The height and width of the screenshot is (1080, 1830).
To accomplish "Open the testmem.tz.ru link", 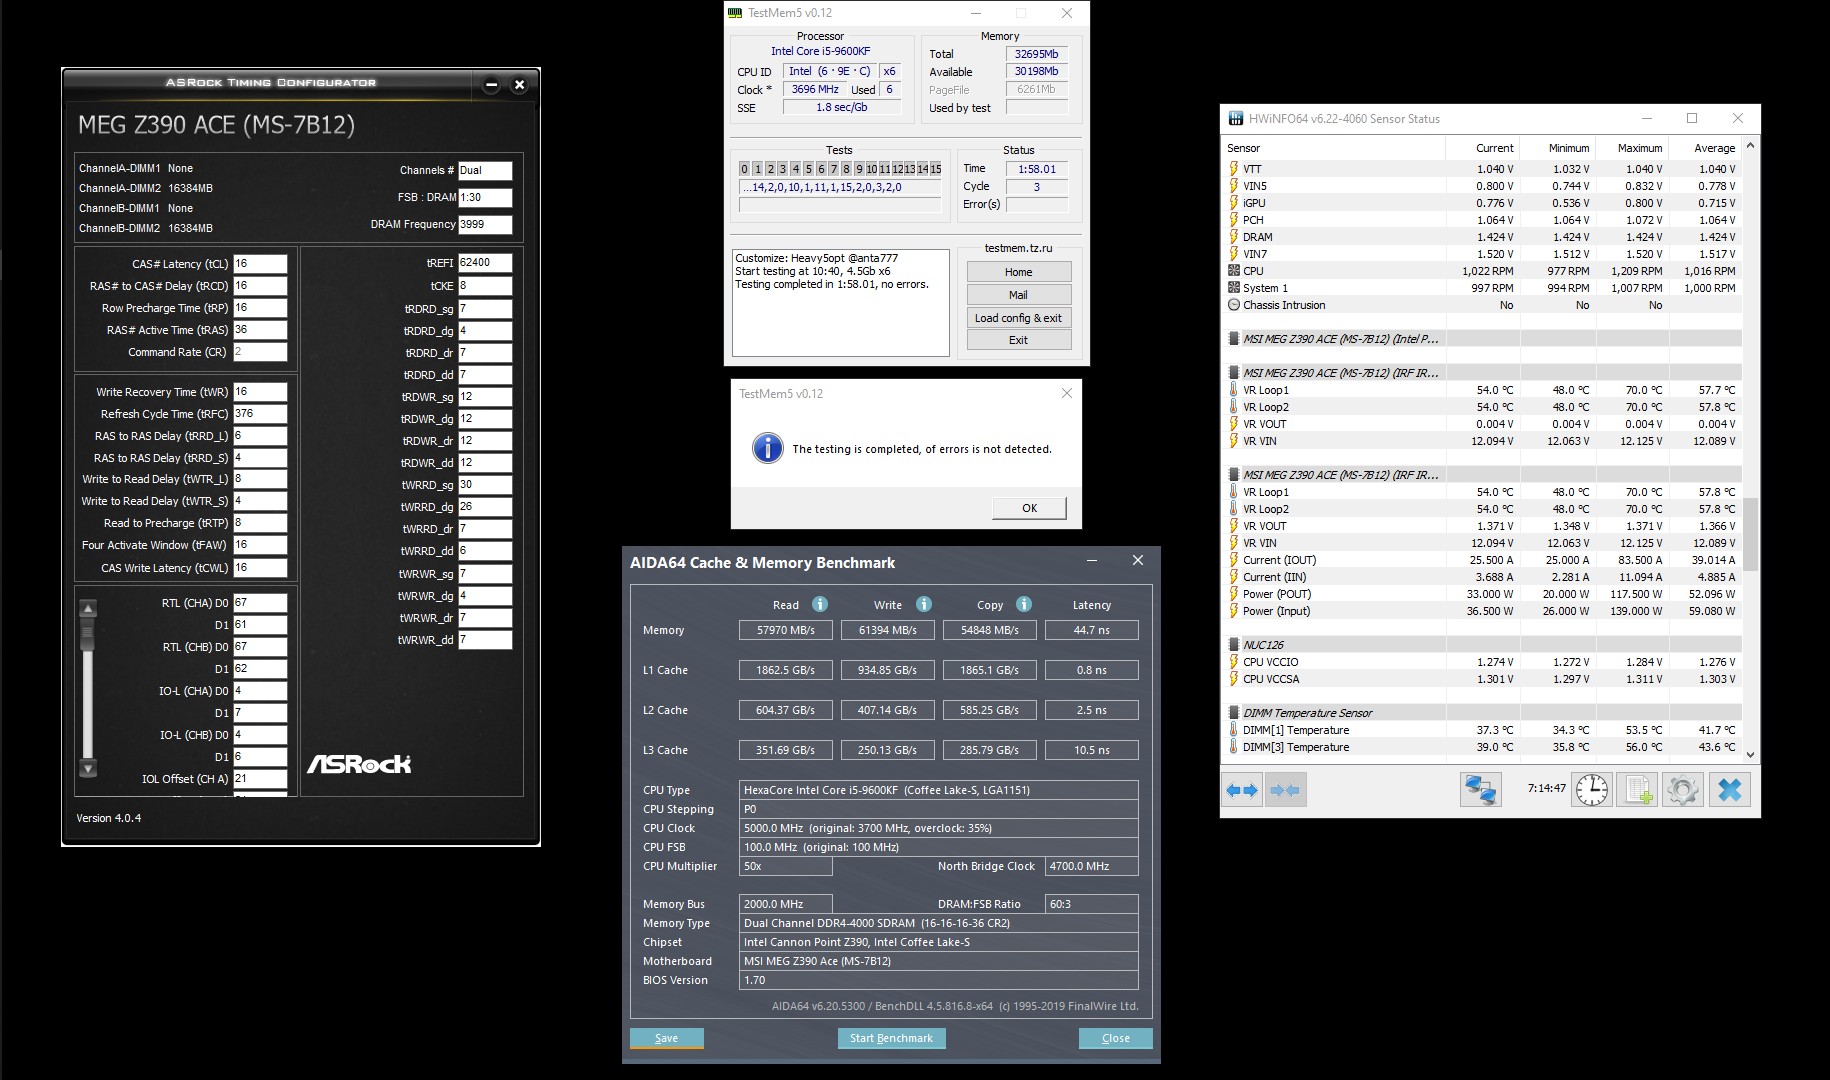I will click(1019, 248).
